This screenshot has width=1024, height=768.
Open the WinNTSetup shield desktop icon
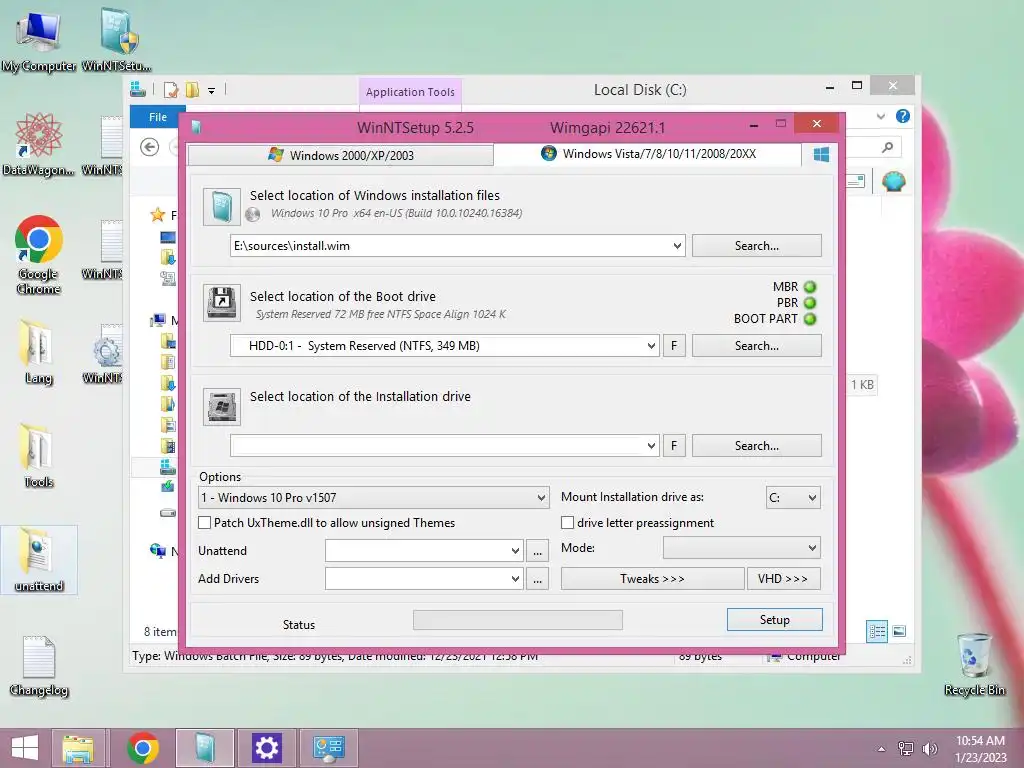pos(117,41)
